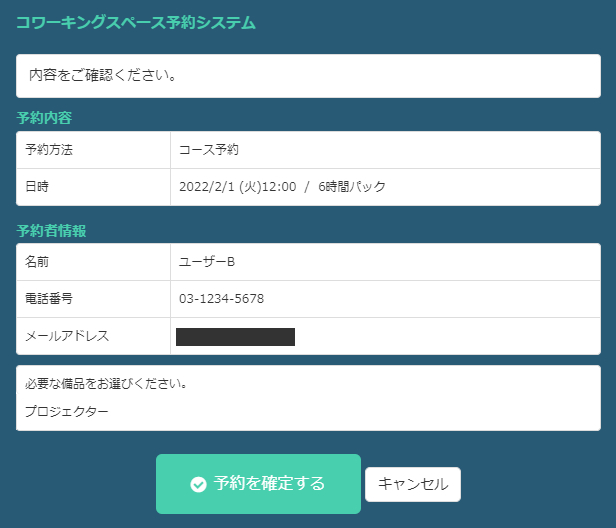The image size is (616, 528).
Task: Click the 名前 row label
Action: 37,262
